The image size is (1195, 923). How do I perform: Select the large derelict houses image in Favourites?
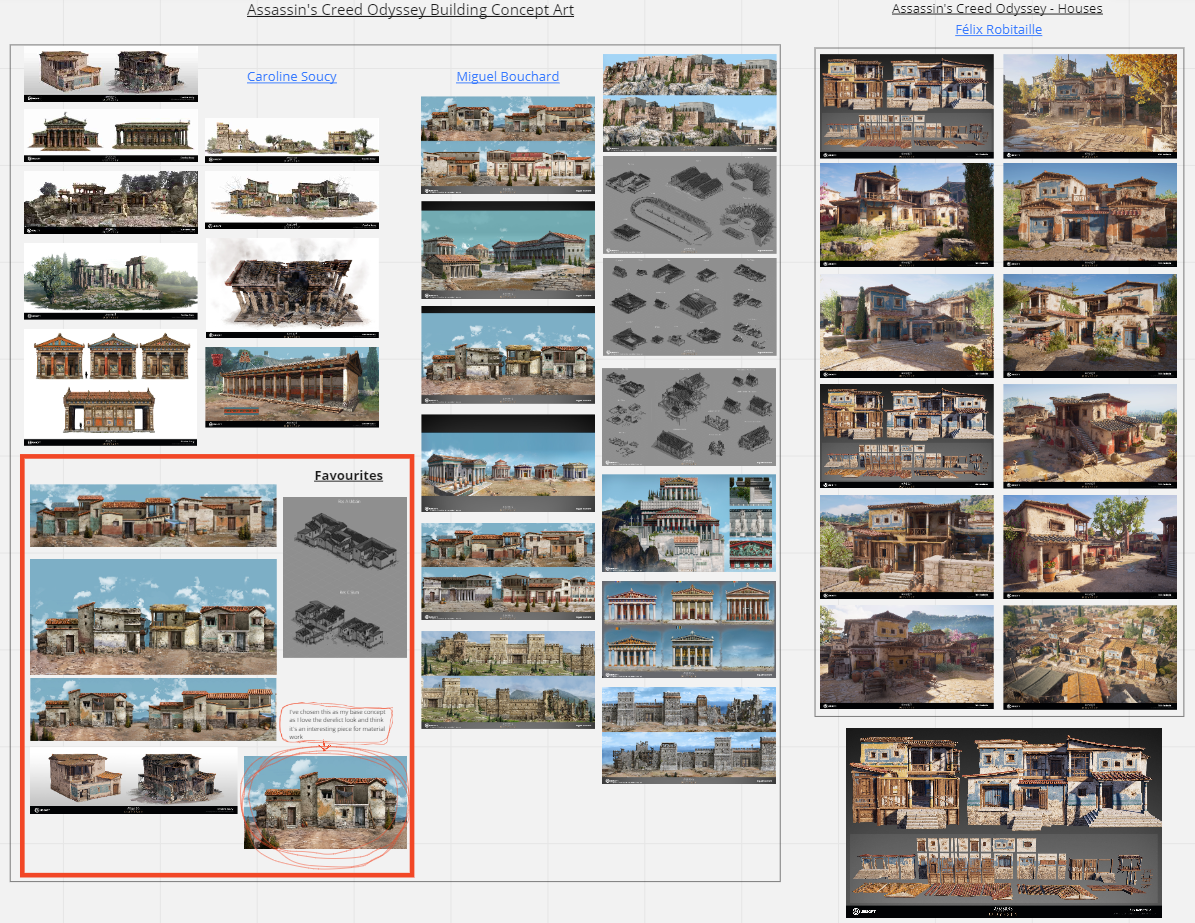tap(153, 617)
